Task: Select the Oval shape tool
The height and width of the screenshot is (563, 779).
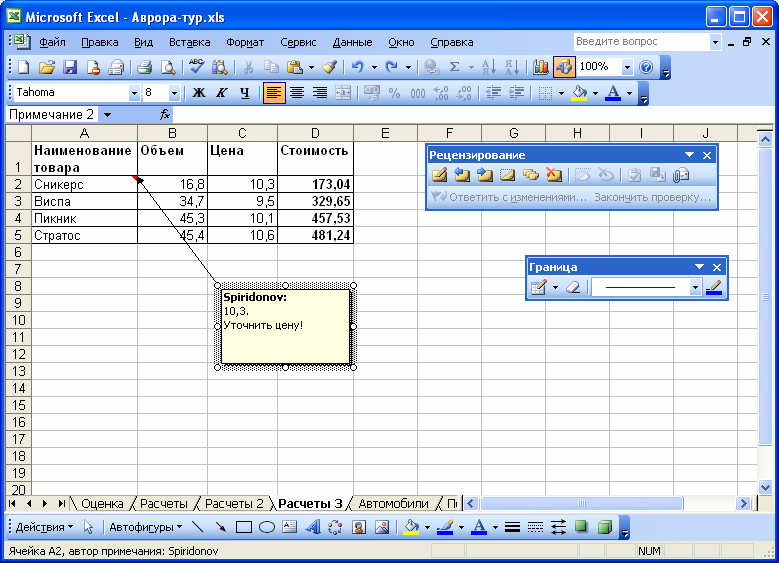Action: click(267, 527)
